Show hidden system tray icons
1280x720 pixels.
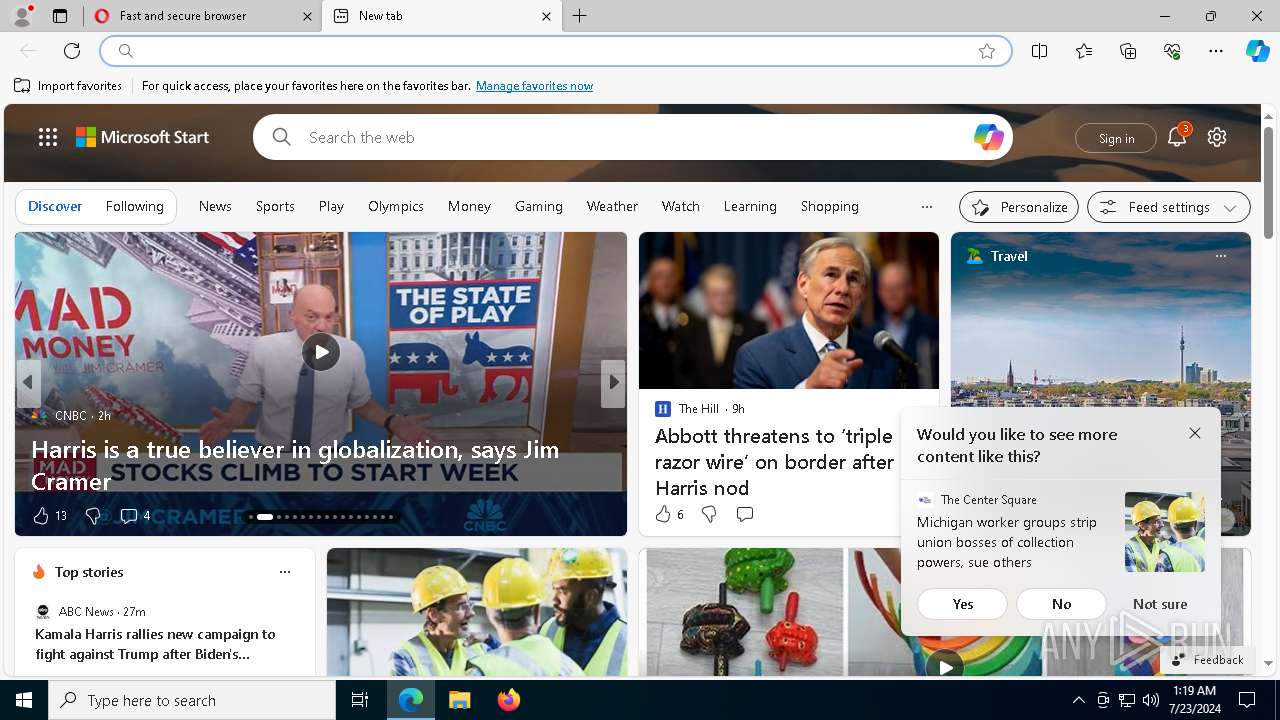coord(1078,700)
